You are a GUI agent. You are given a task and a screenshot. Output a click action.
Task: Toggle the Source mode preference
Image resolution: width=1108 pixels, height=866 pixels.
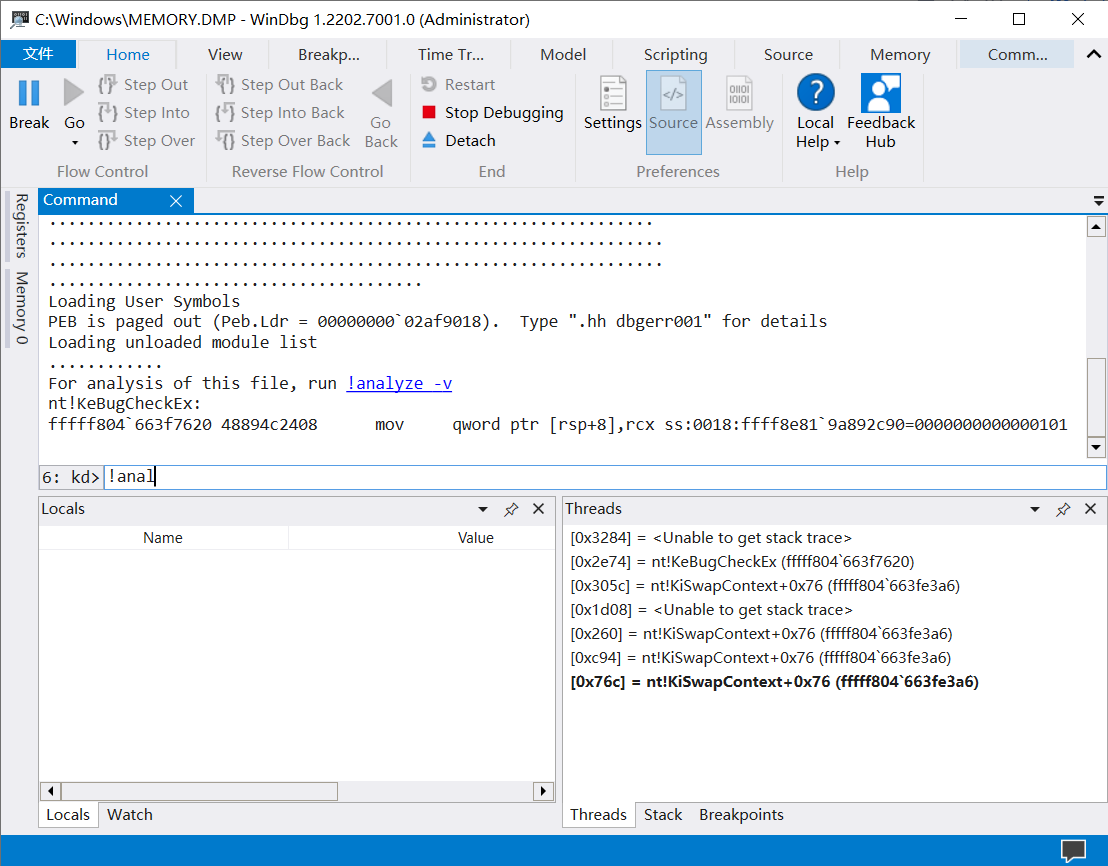(673, 112)
